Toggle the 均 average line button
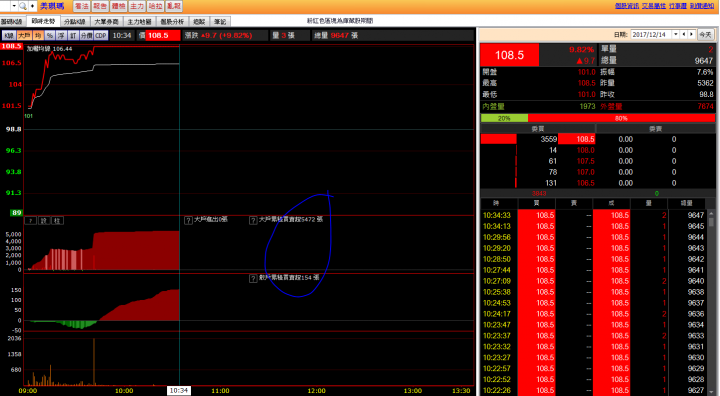The image size is (720, 396). tap(38, 35)
